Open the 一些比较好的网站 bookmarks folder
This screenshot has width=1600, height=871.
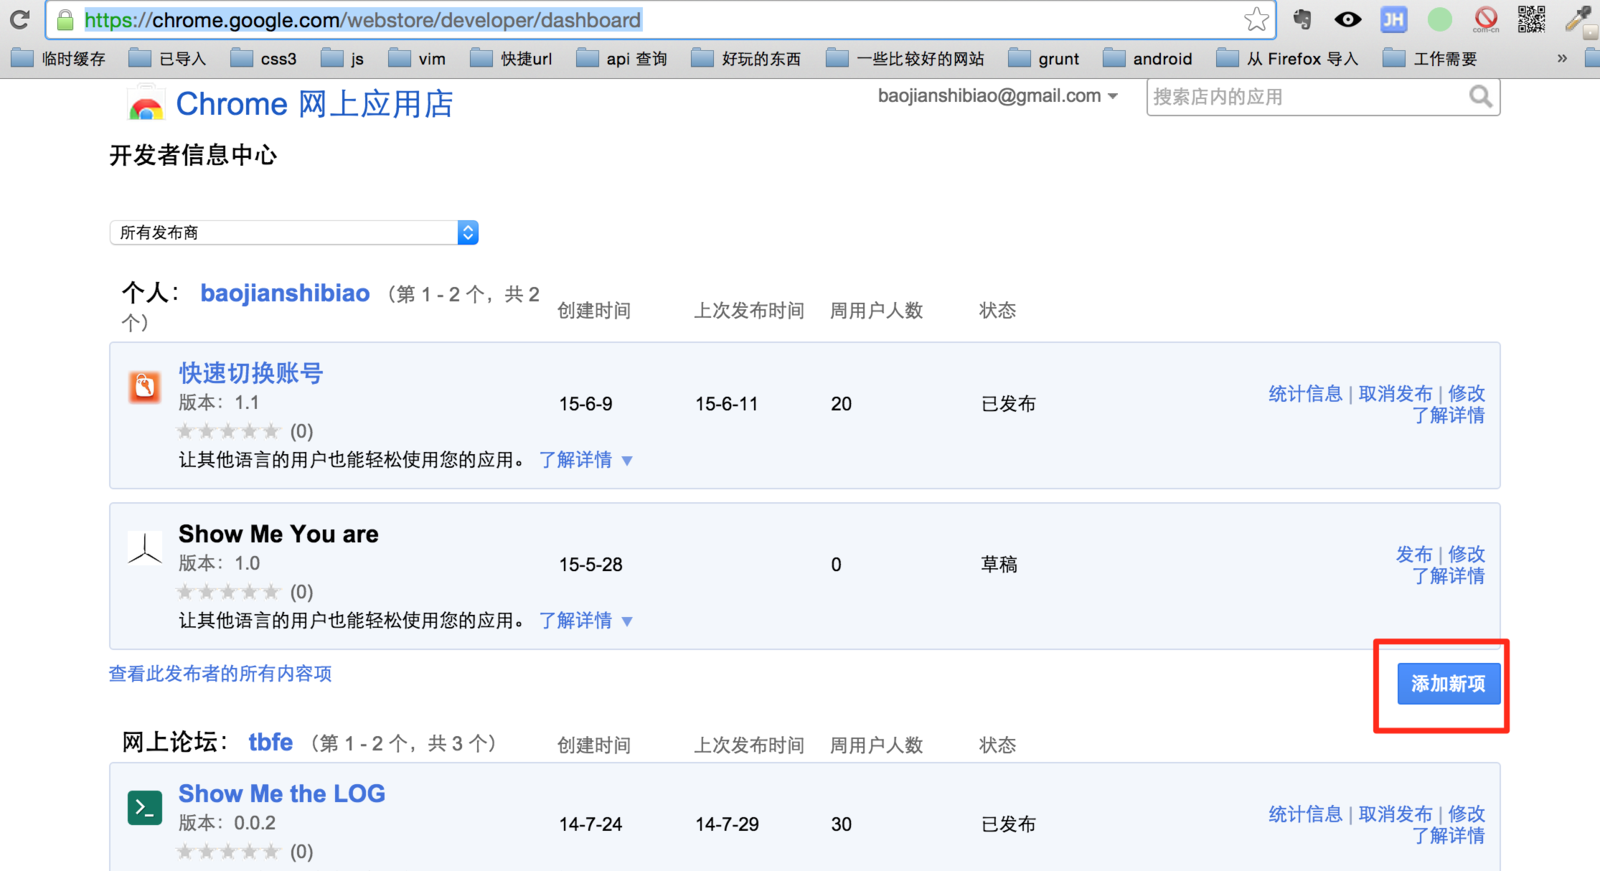point(906,59)
